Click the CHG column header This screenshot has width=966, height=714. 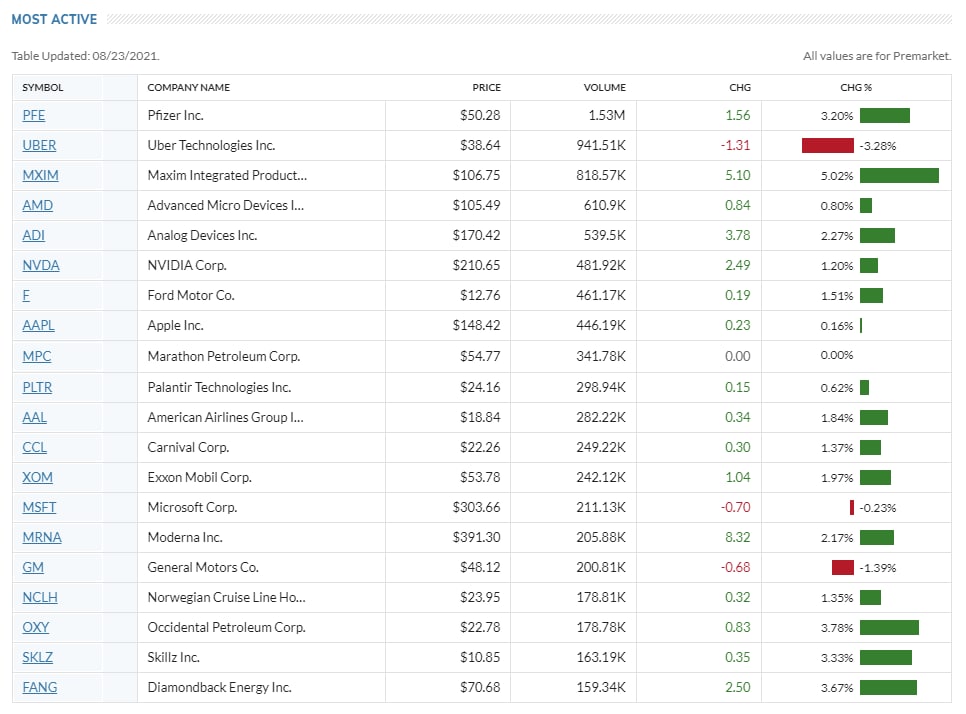pyautogui.click(x=740, y=87)
